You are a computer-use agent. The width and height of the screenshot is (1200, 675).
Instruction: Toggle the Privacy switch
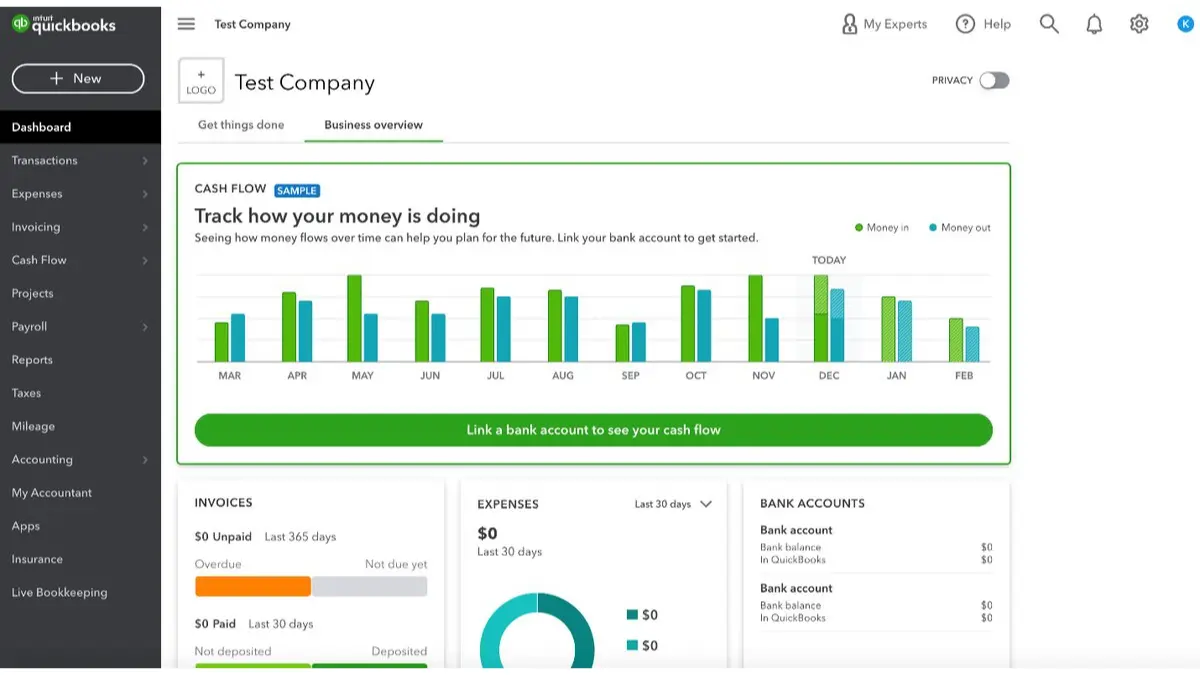click(x=994, y=80)
